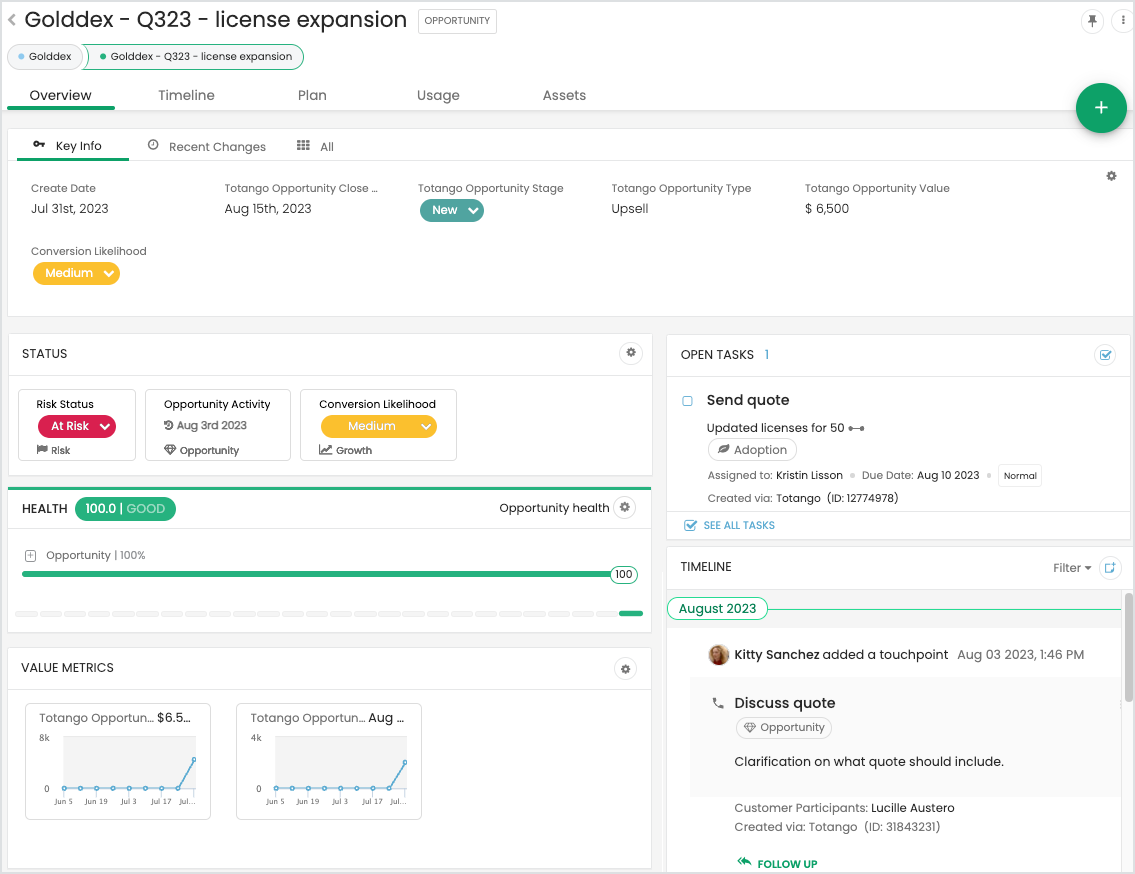Click the clock icon on Recent Changes
Viewport: 1135px width, 874px height.
pyautogui.click(x=153, y=145)
